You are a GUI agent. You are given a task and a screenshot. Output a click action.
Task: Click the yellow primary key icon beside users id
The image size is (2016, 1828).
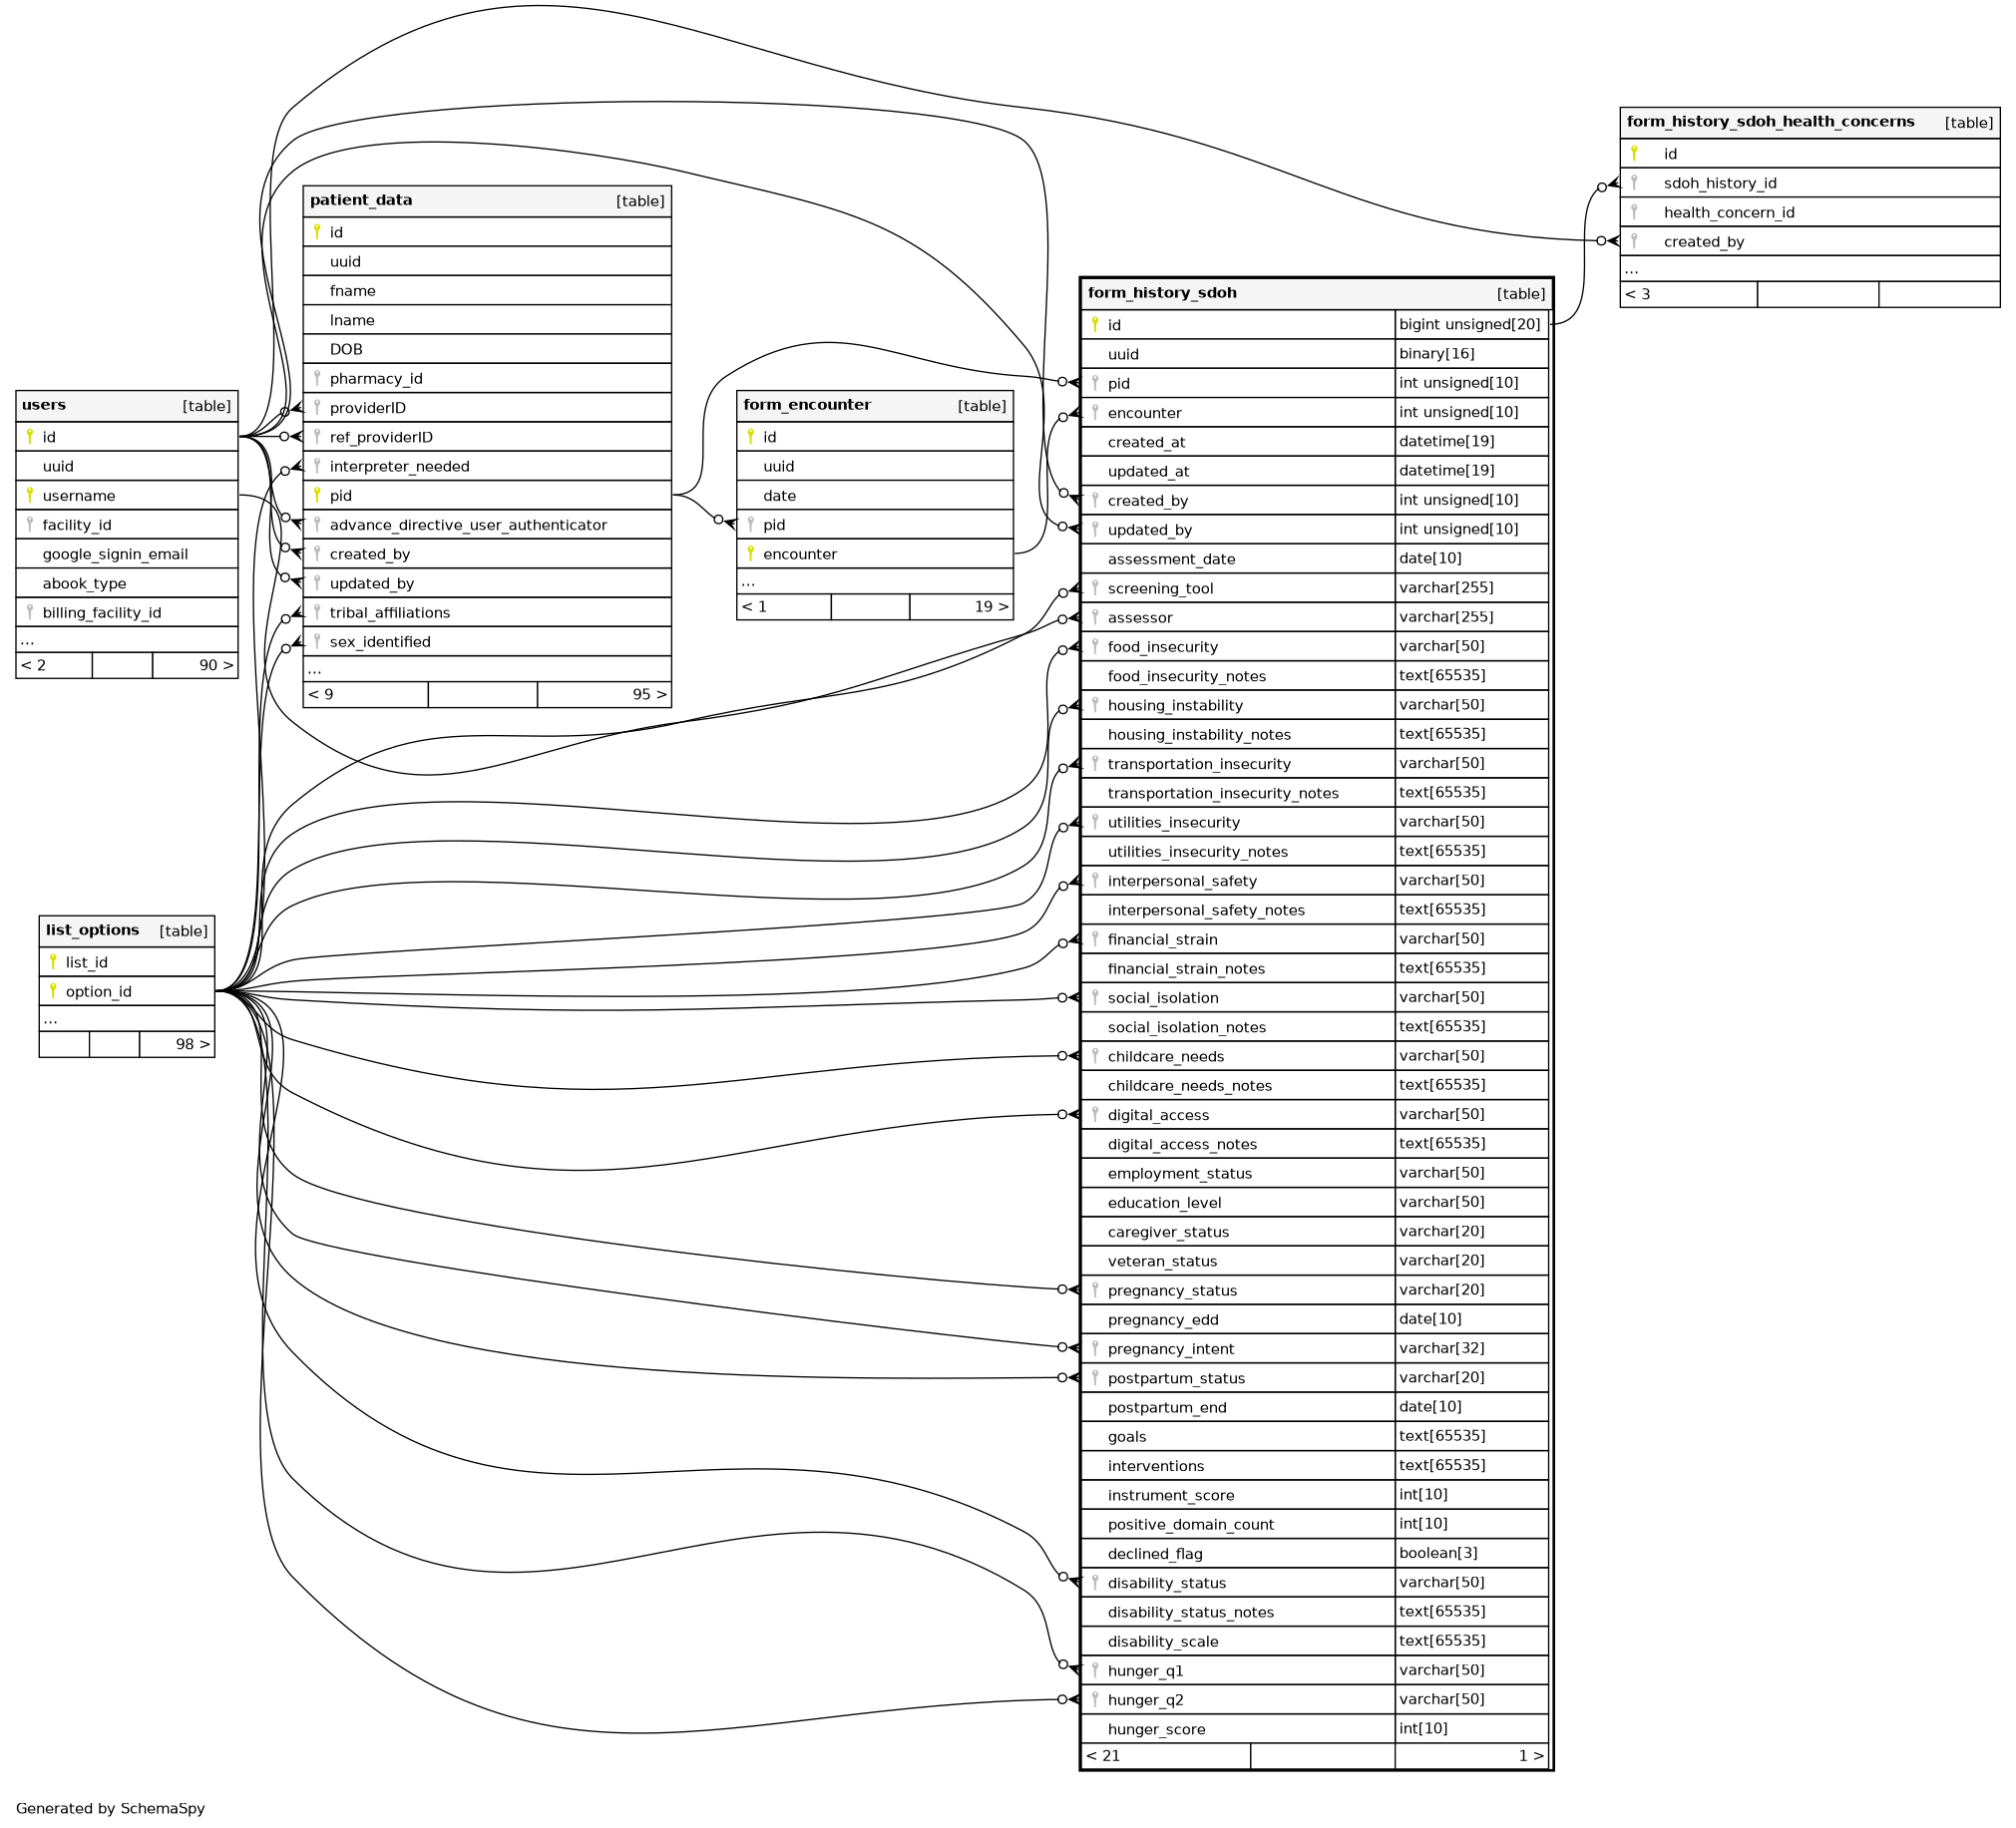click(30, 436)
